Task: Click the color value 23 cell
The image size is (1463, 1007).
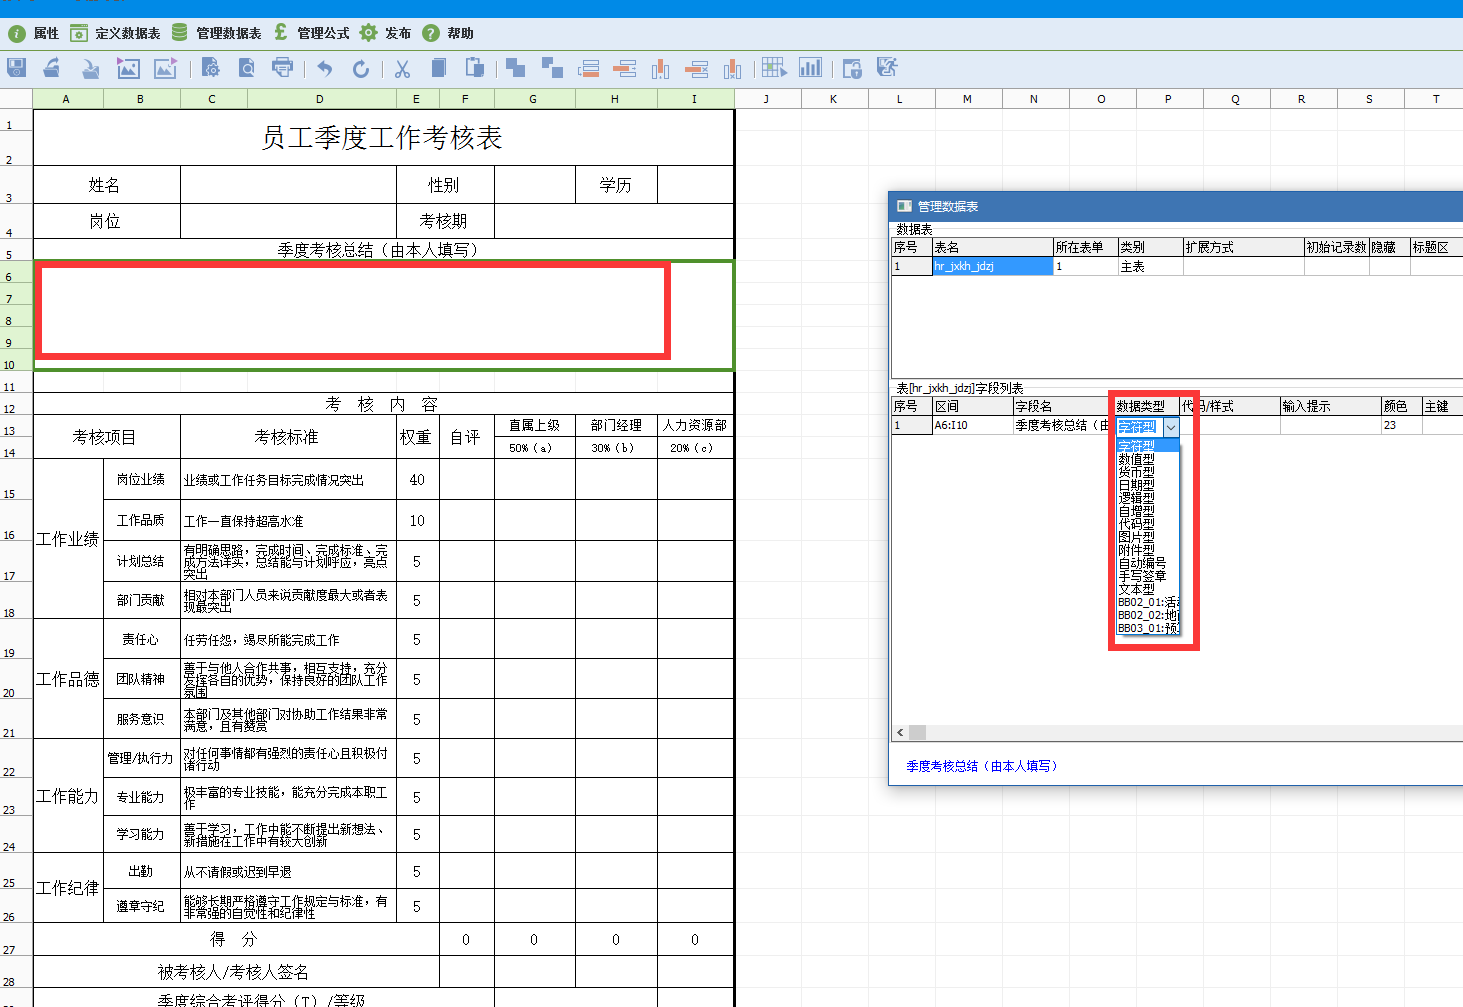Action: (x=1401, y=425)
